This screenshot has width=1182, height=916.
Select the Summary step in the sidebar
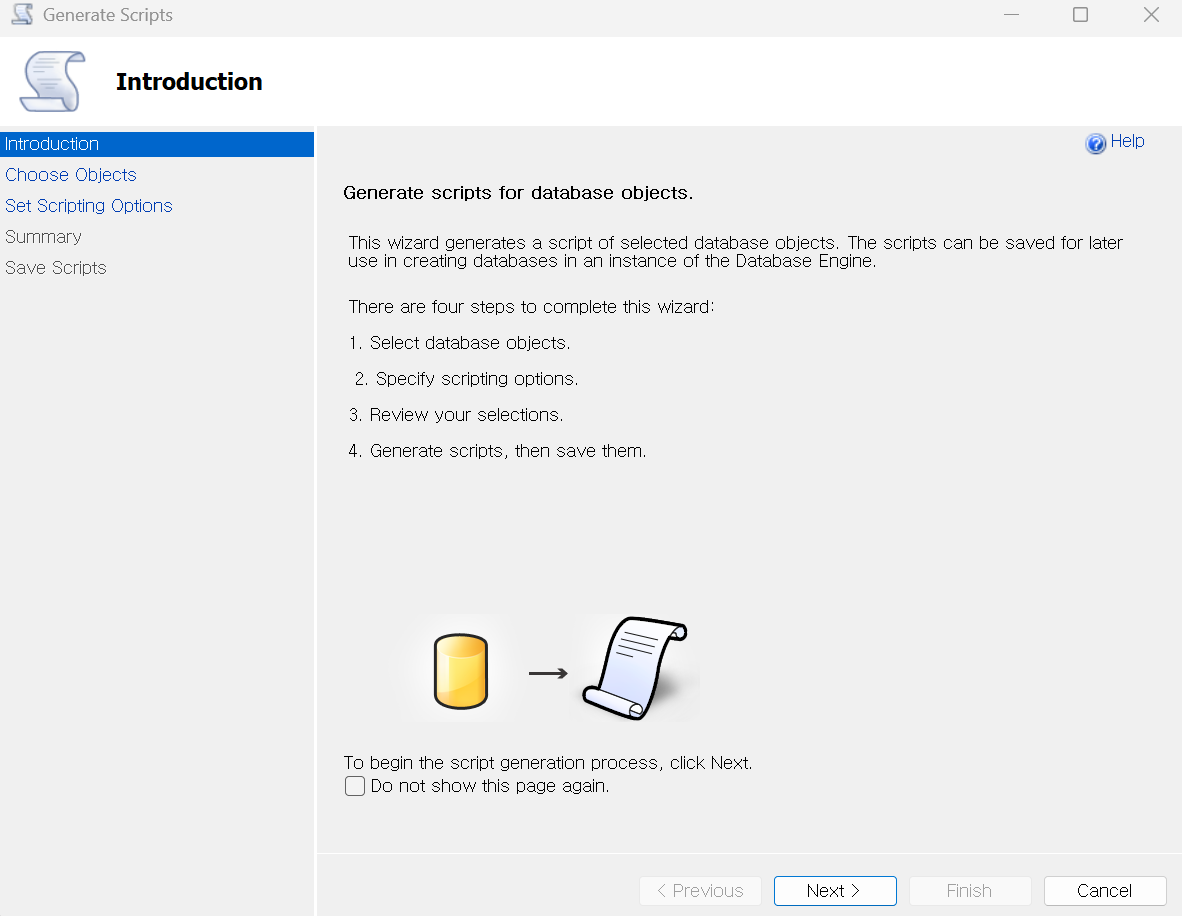pos(44,237)
